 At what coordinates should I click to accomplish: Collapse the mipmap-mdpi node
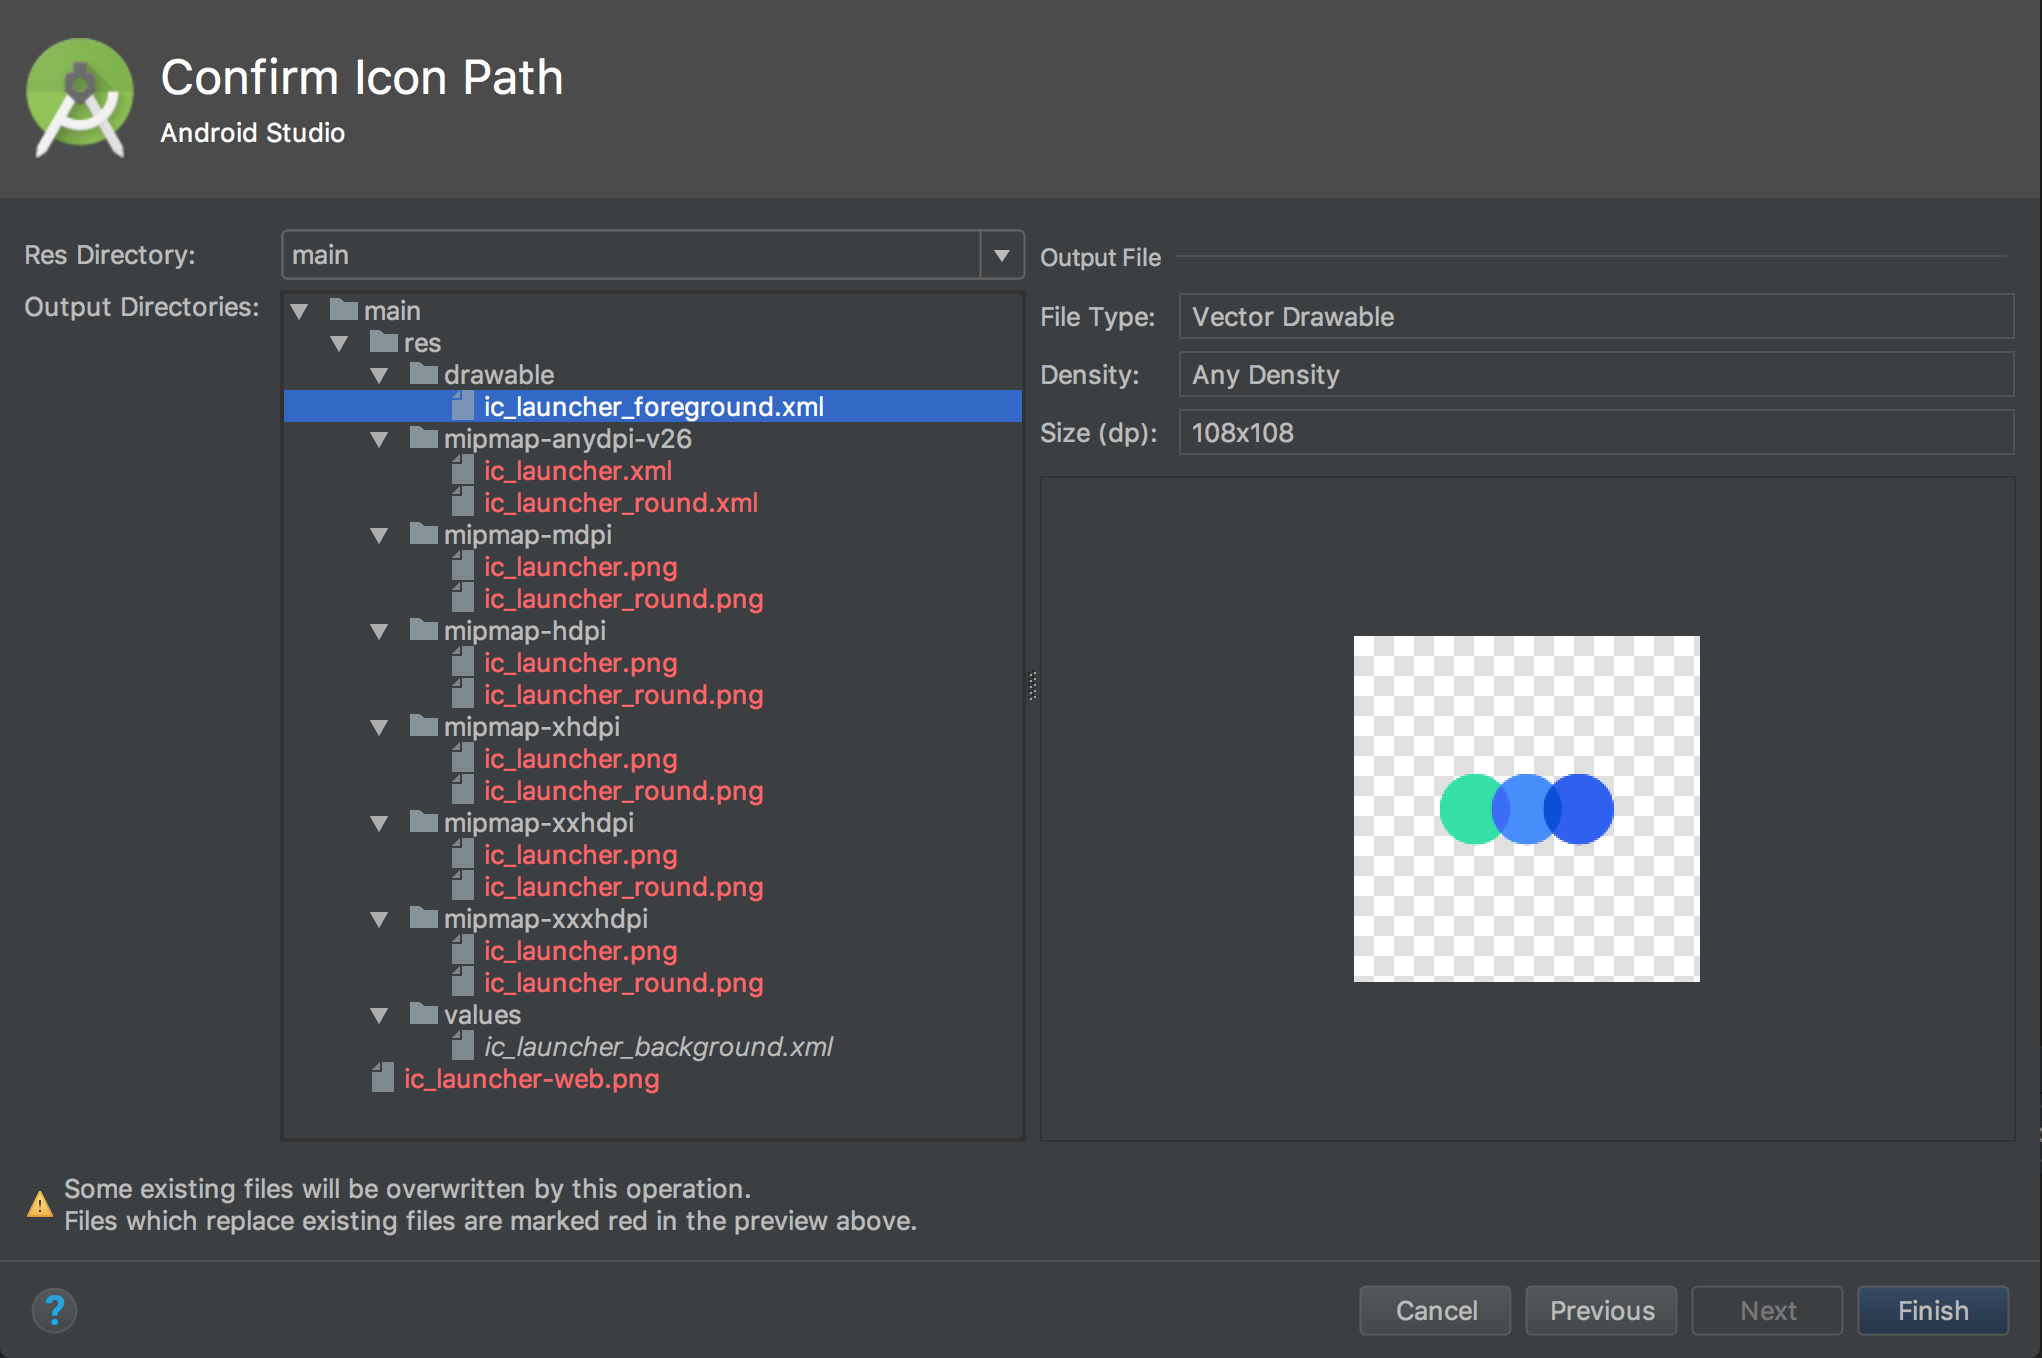[379, 535]
